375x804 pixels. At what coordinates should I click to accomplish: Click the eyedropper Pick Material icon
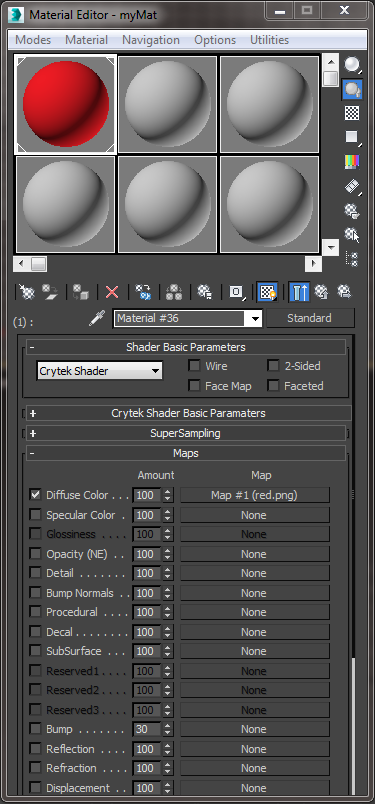tap(96, 318)
